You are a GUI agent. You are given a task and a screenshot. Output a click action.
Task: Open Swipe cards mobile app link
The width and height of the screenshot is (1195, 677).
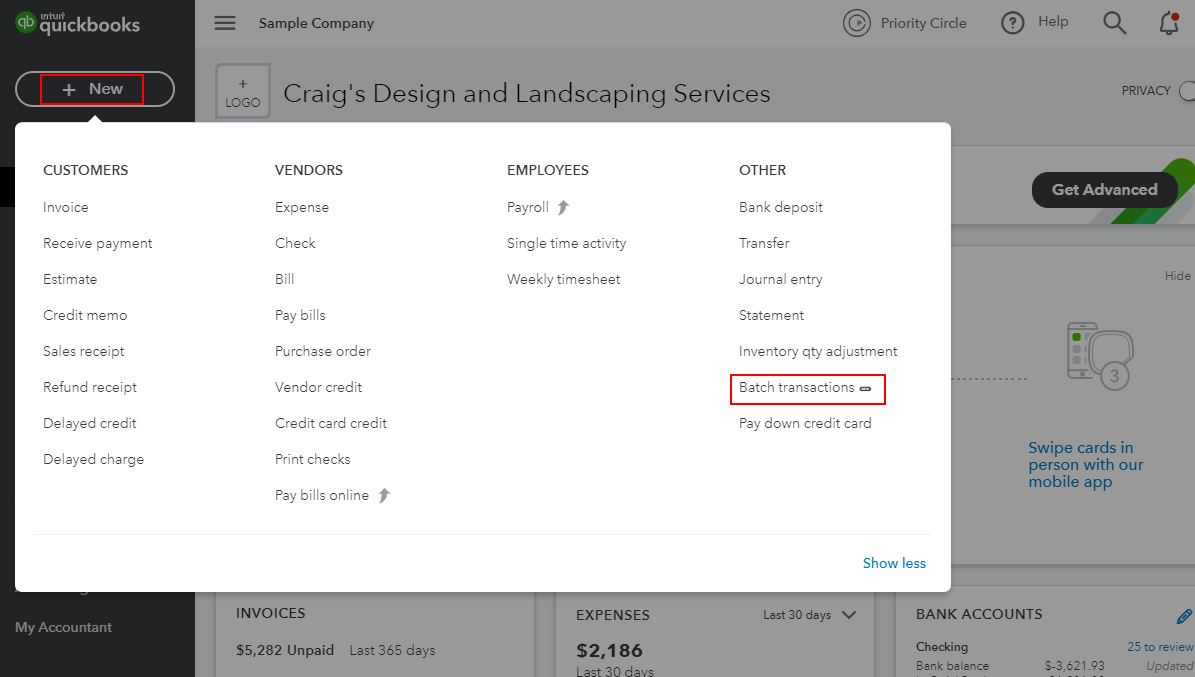click(1085, 464)
